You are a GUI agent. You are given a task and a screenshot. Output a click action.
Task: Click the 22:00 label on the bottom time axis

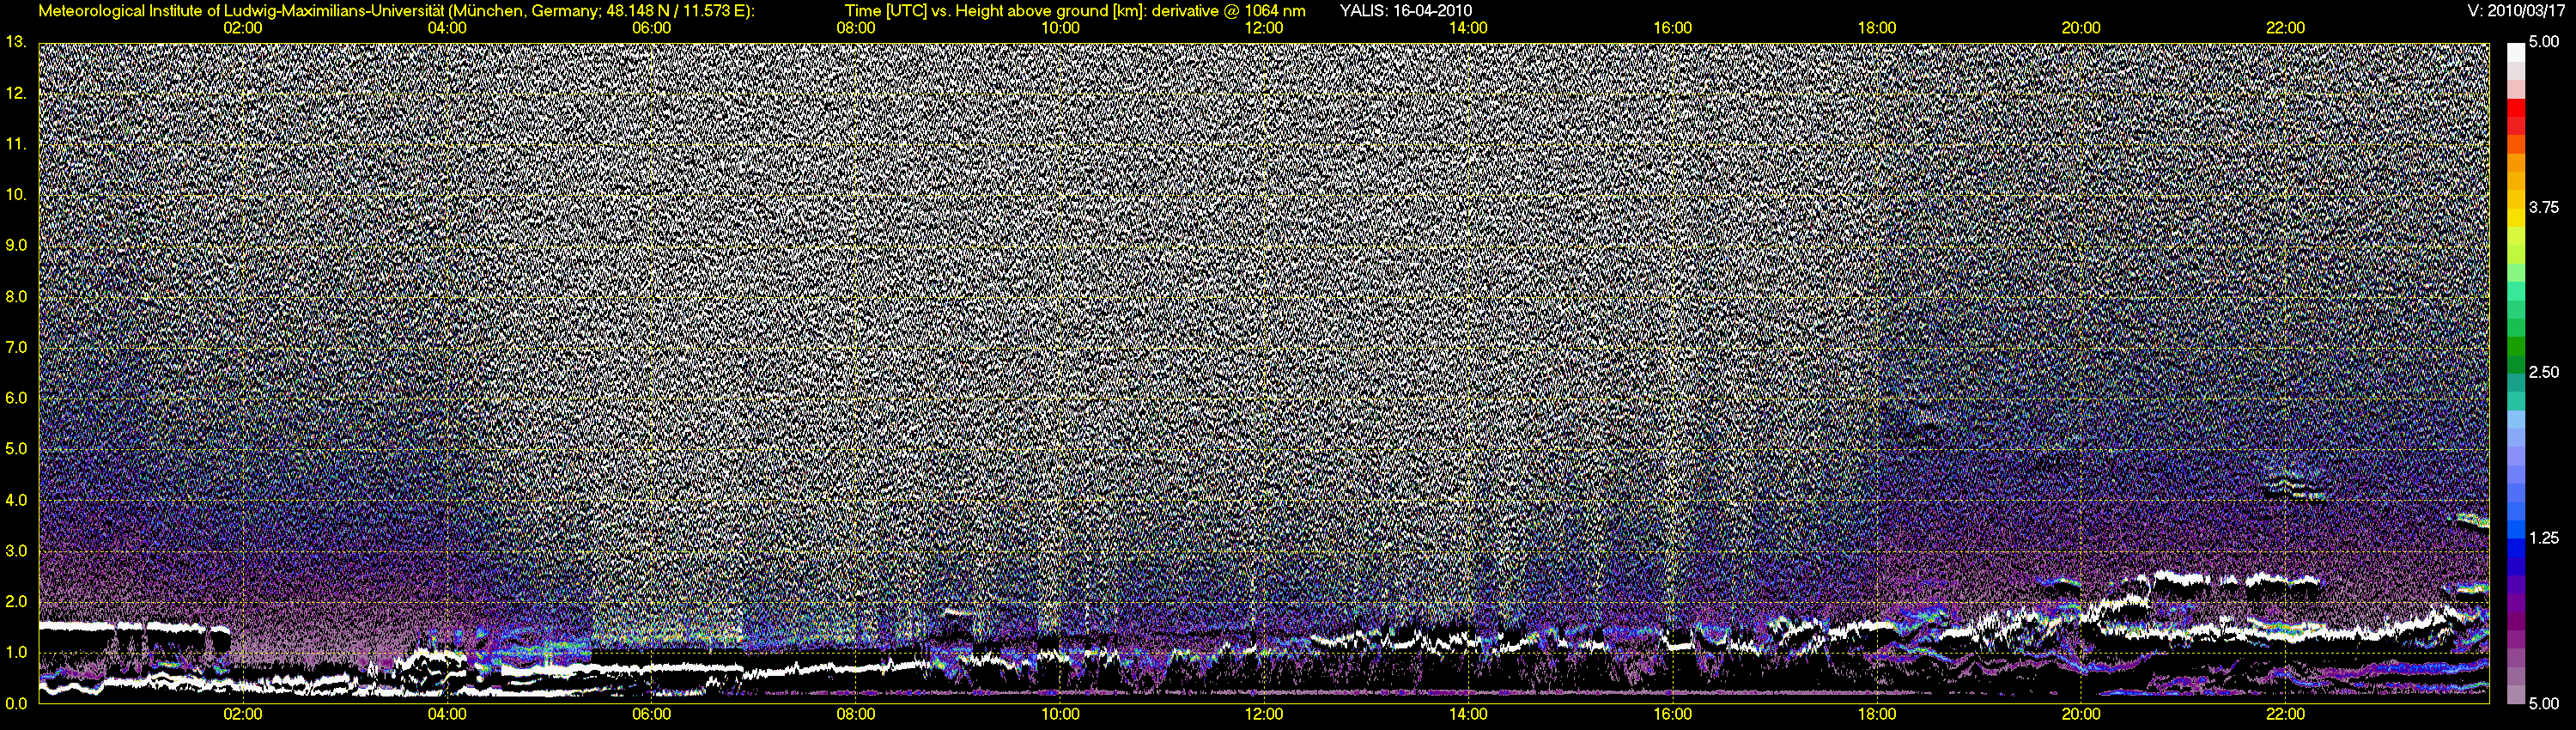[x=2285, y=714]
